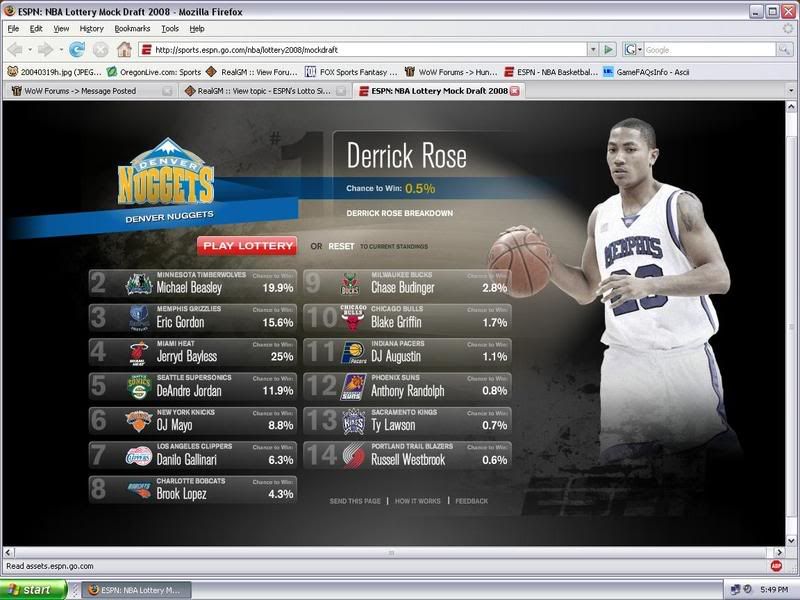Click the Charlotte Bobcats logo
The height and width of the screenshot is (600, 800).
(139, 489)
